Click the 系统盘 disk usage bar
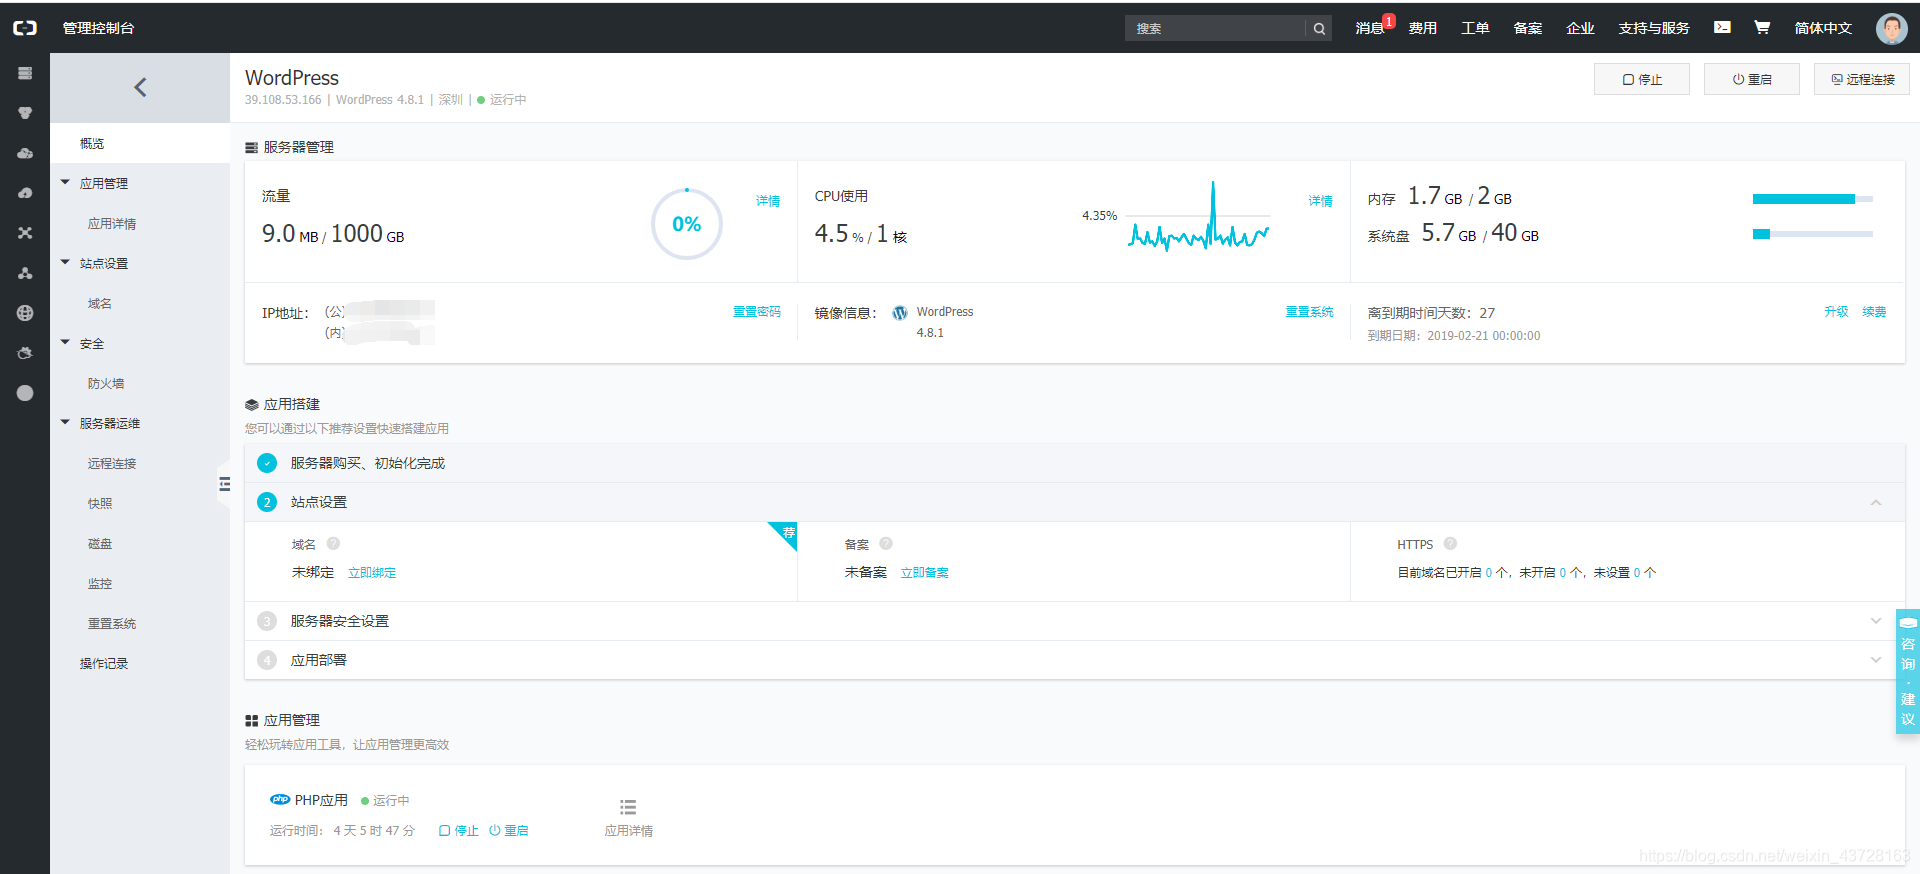This screenshot has height=874, width=1920. pyautogui.click(x=1813, y=234)
